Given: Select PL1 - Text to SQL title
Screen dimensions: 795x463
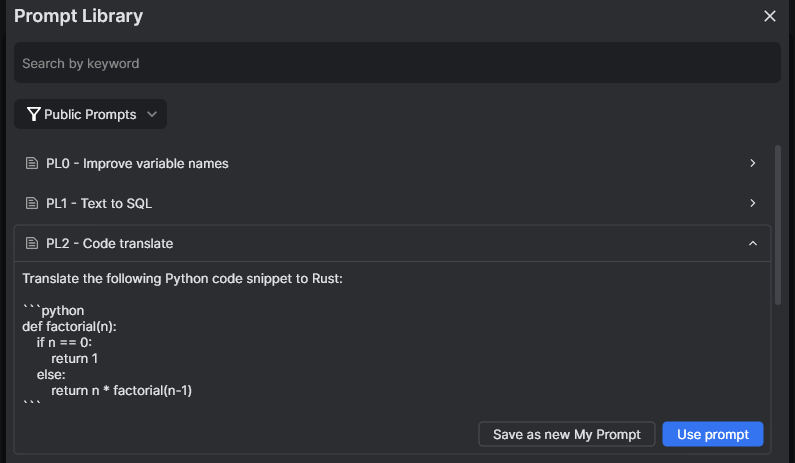Looking at the screenshot, I should [99, 203].
